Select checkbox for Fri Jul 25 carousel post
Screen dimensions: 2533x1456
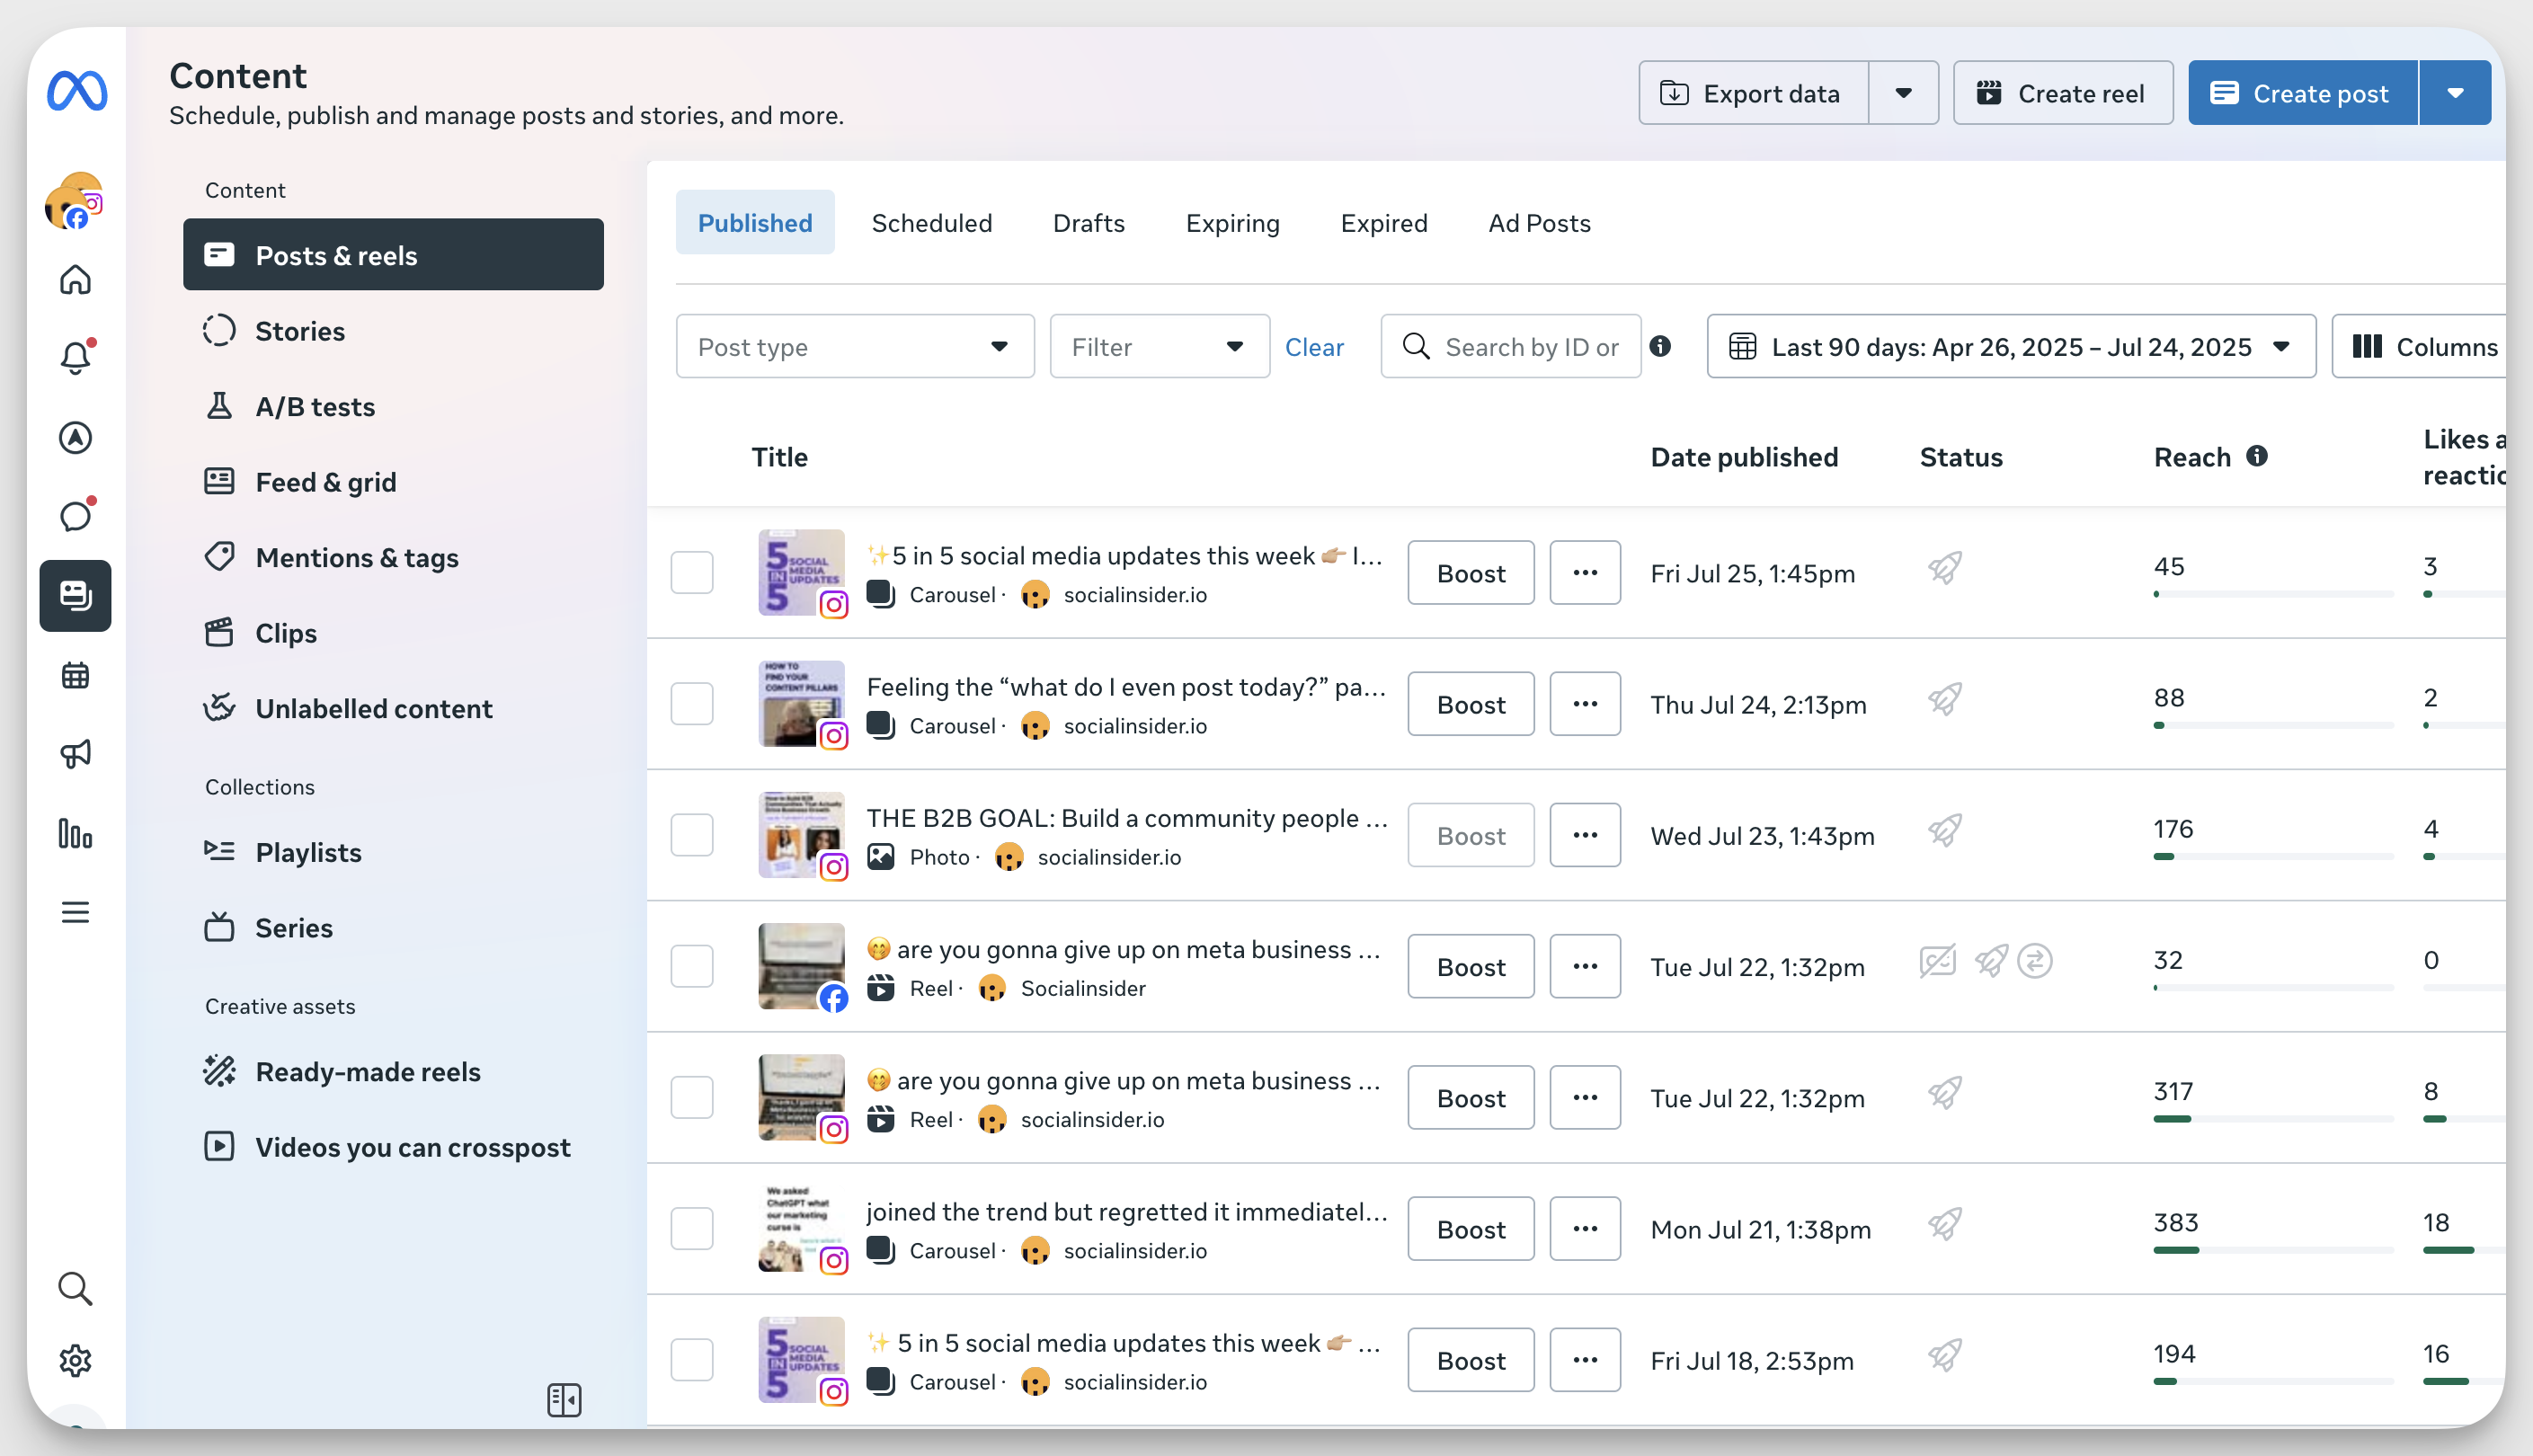pyautogui.click(x=691, y=573)
